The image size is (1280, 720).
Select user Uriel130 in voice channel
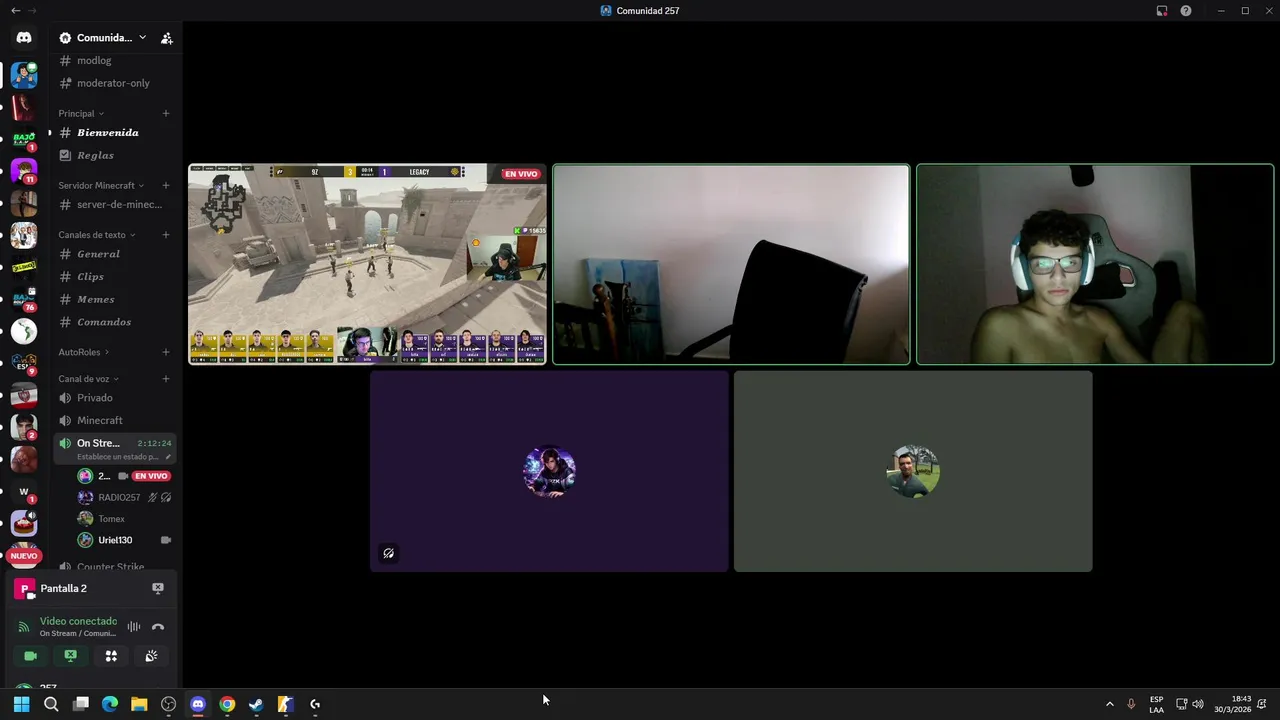pos(115,540)
